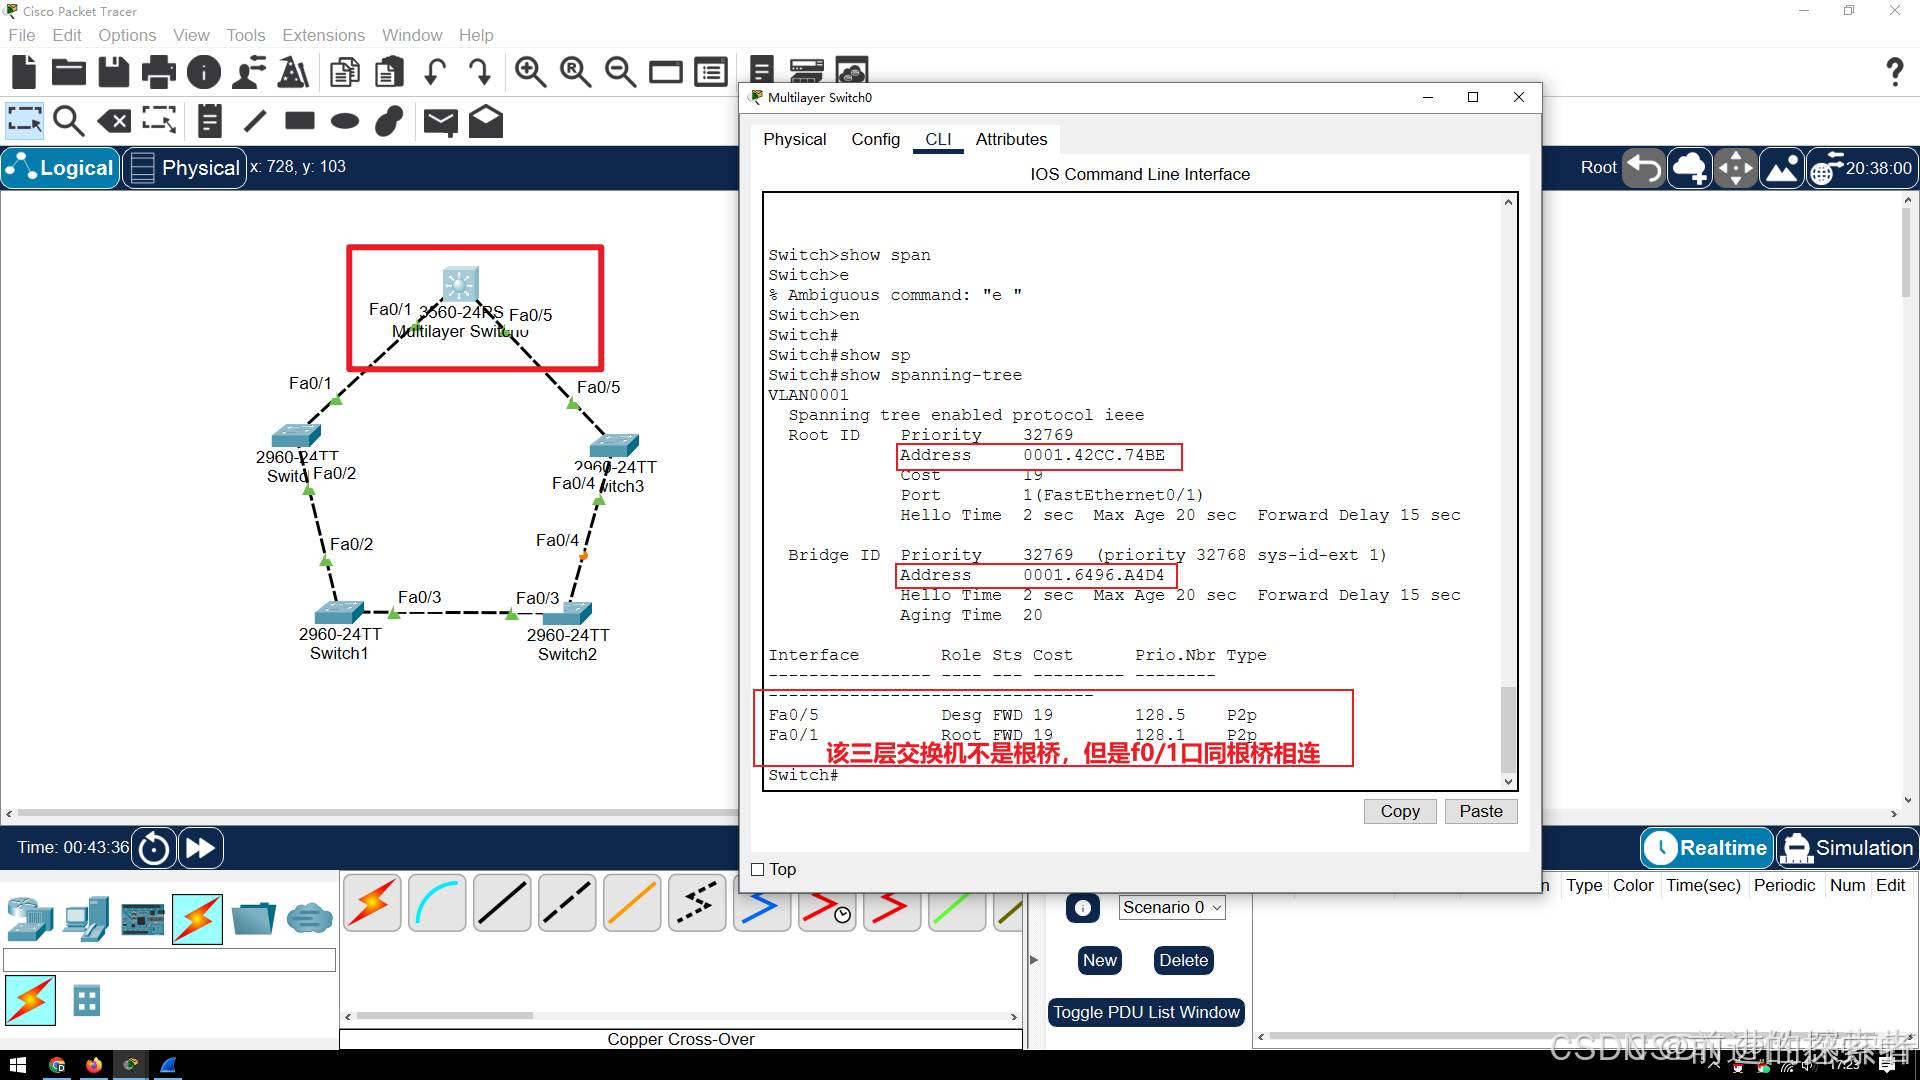The width and height of the screenshot is (1920, 1080).
Task: Zoom out using the minus magnifier icon
Action: click(620, 72)
